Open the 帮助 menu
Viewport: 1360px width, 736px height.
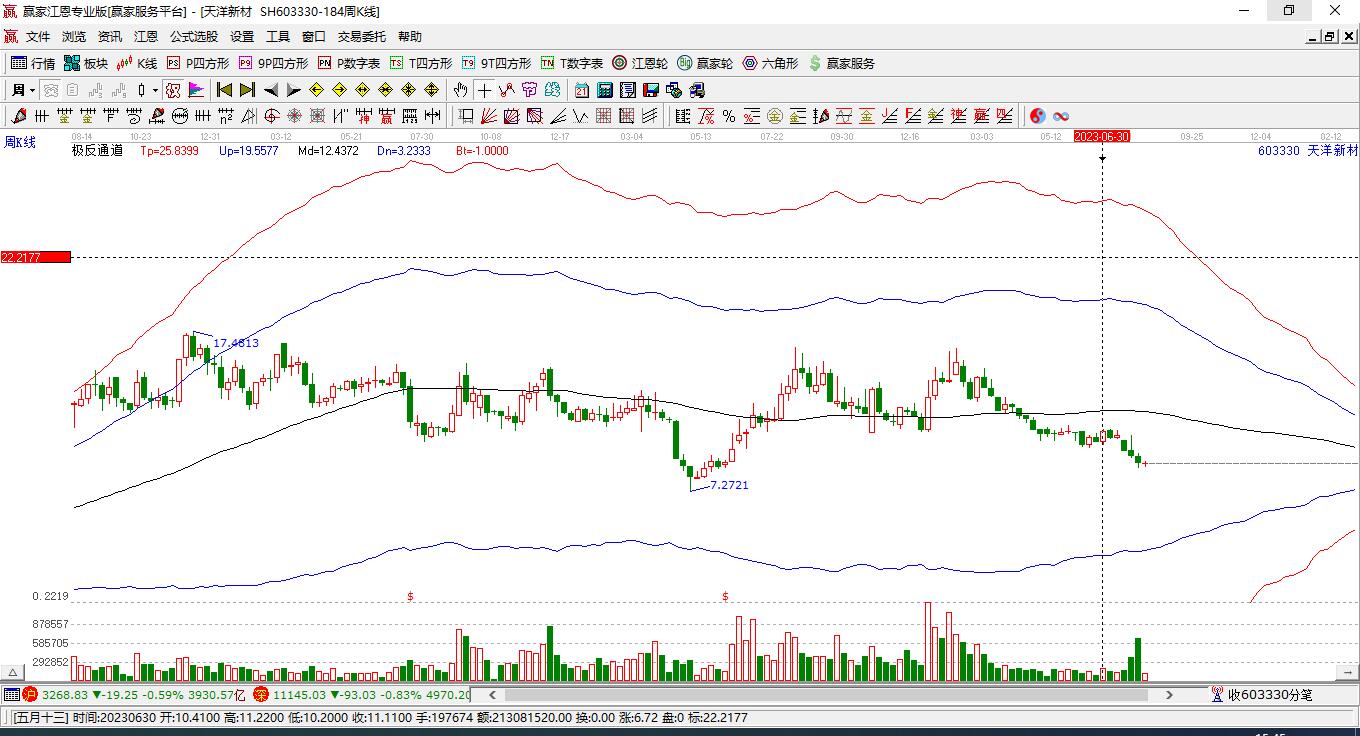410,37
